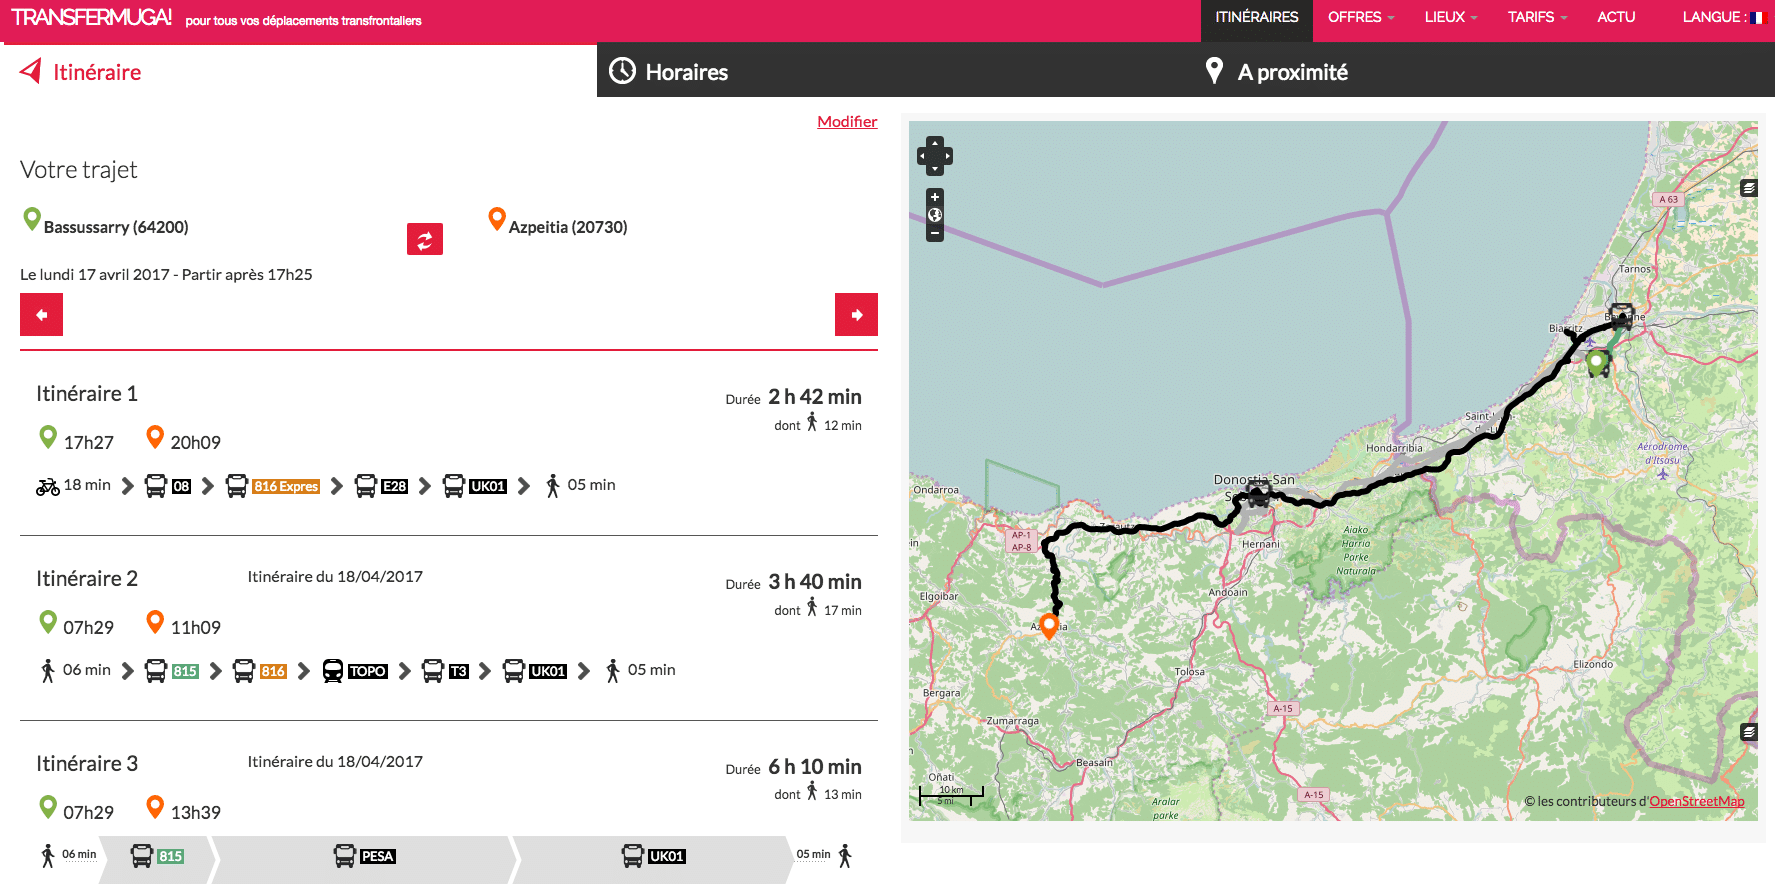
Task: Click the green Bassussarry marker on map
Action: click(x=1596, y=360)
